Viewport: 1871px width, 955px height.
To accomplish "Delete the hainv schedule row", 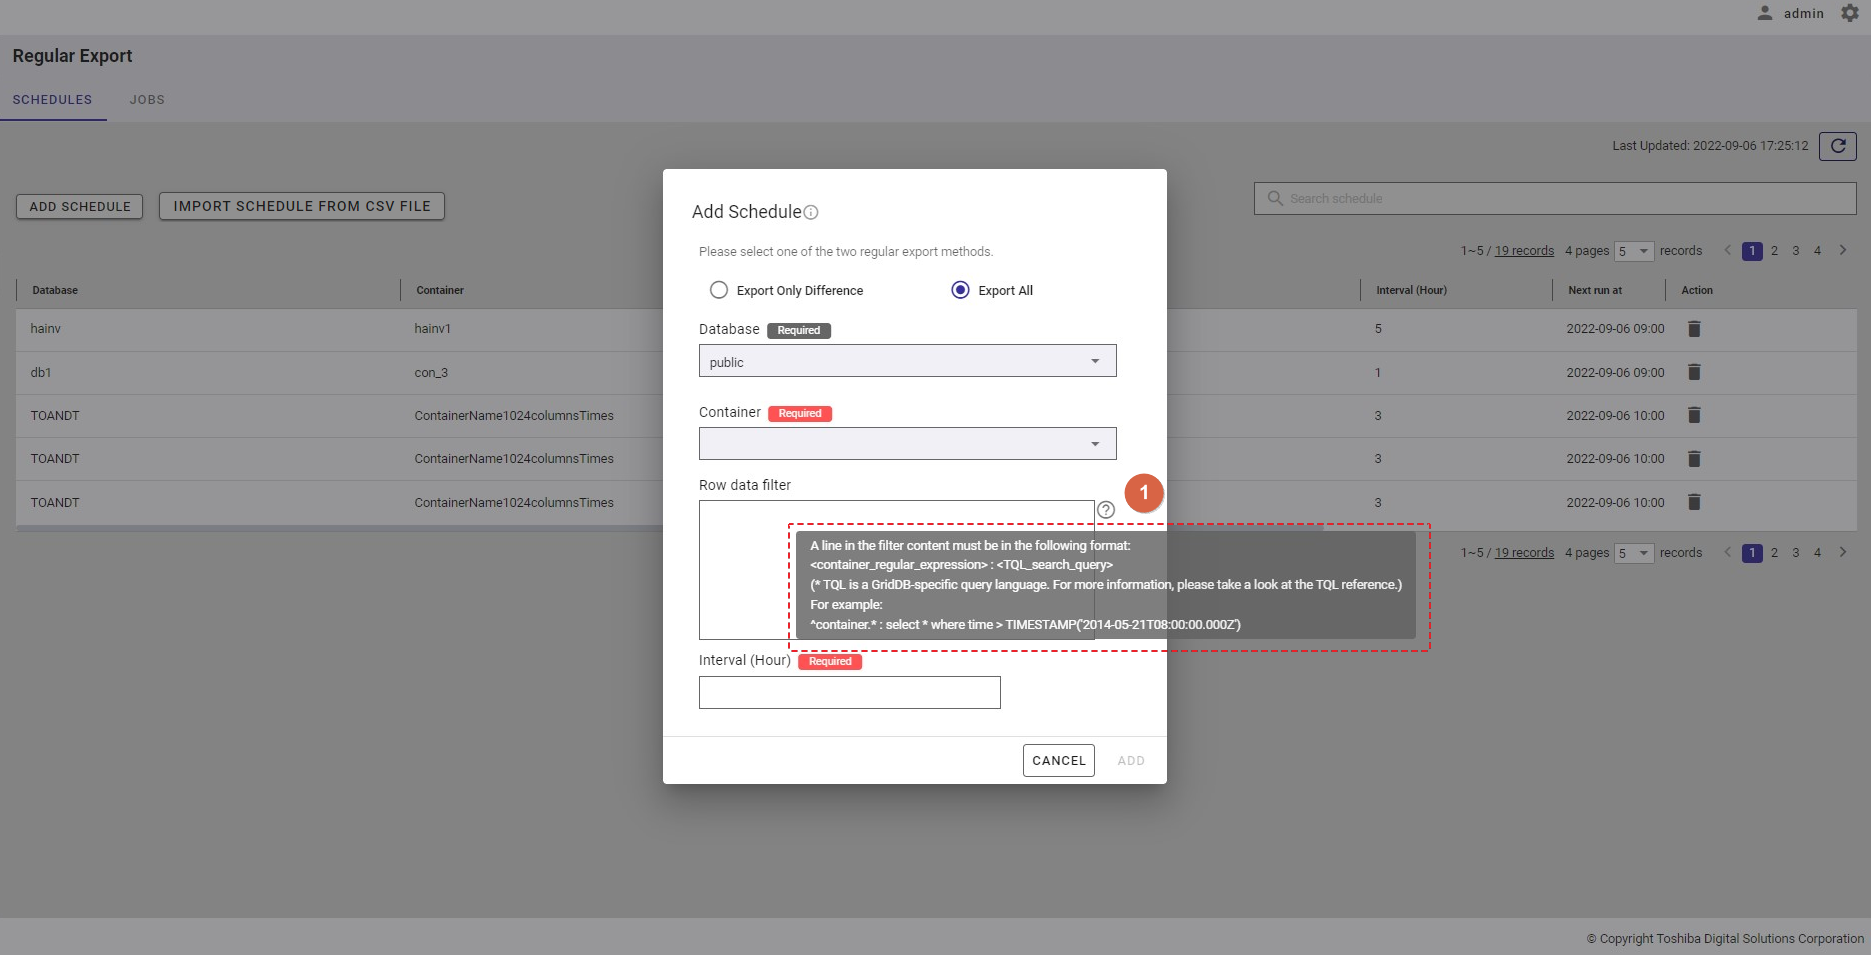I will pos(1694,328).
